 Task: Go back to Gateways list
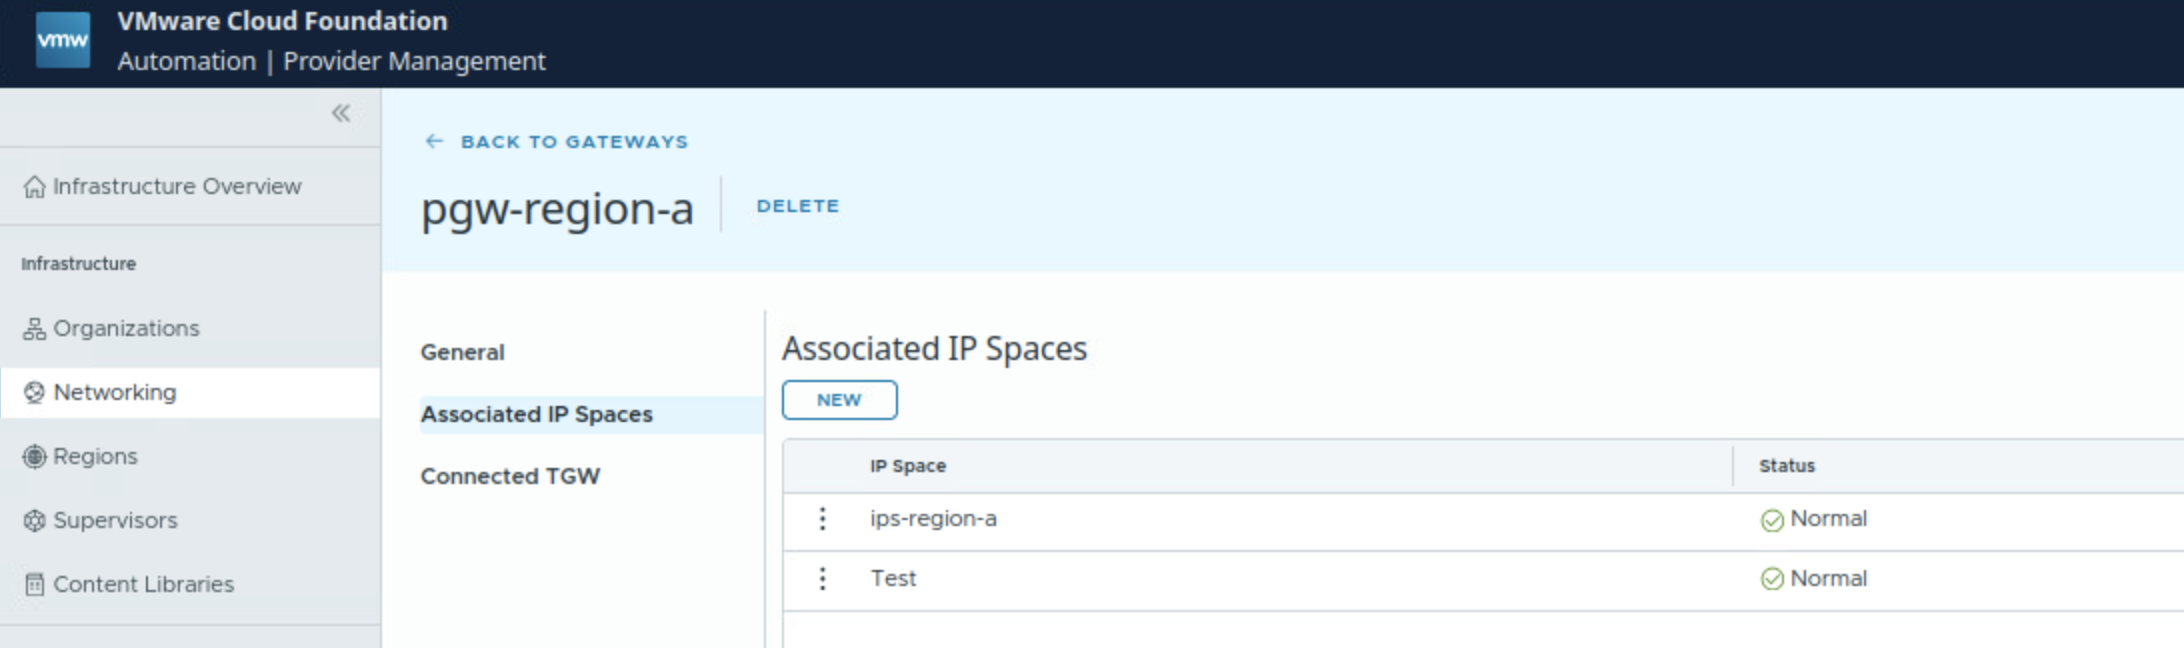(x=574, y=142)
